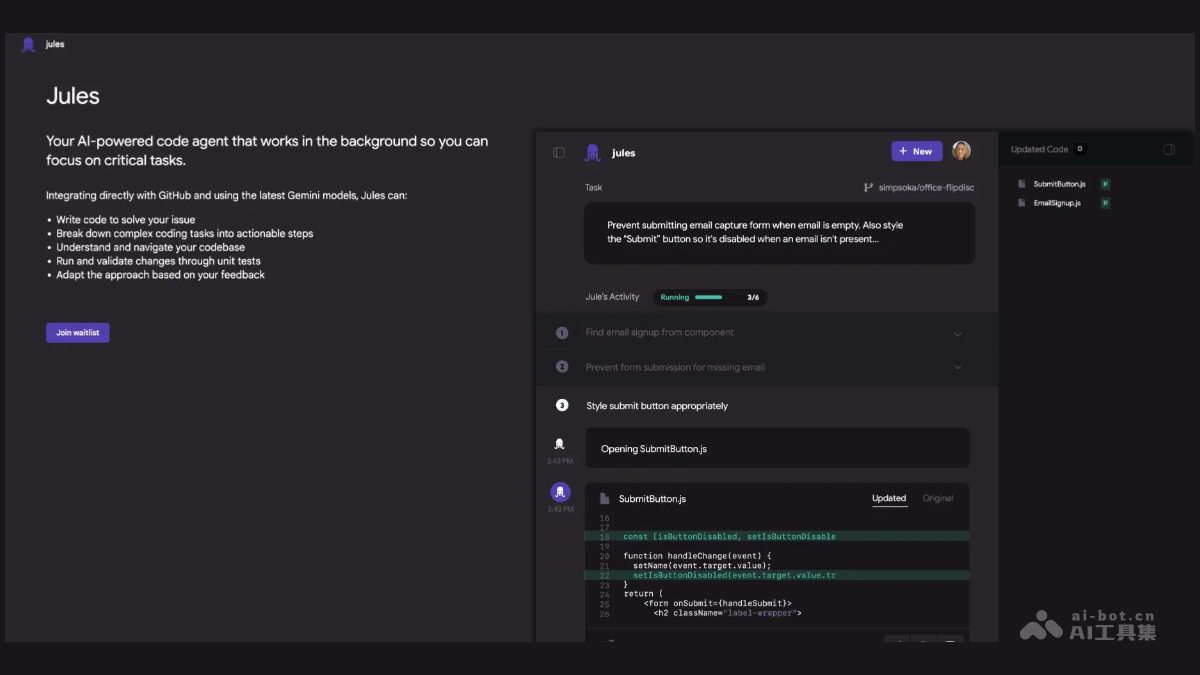Image resolution: width=1200 pixels, height=675 pixels.
Task: Click the step 3 numbered circle icon
Action: (x=561, y=405)
